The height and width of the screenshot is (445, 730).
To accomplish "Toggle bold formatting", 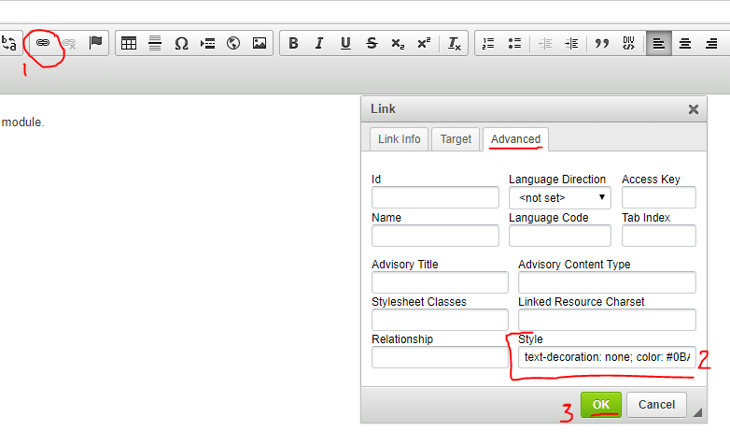I will point(293,43).
